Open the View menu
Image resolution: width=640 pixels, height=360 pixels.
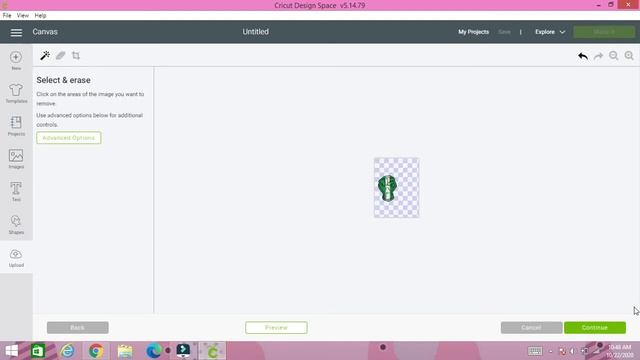tap(22, 16)
